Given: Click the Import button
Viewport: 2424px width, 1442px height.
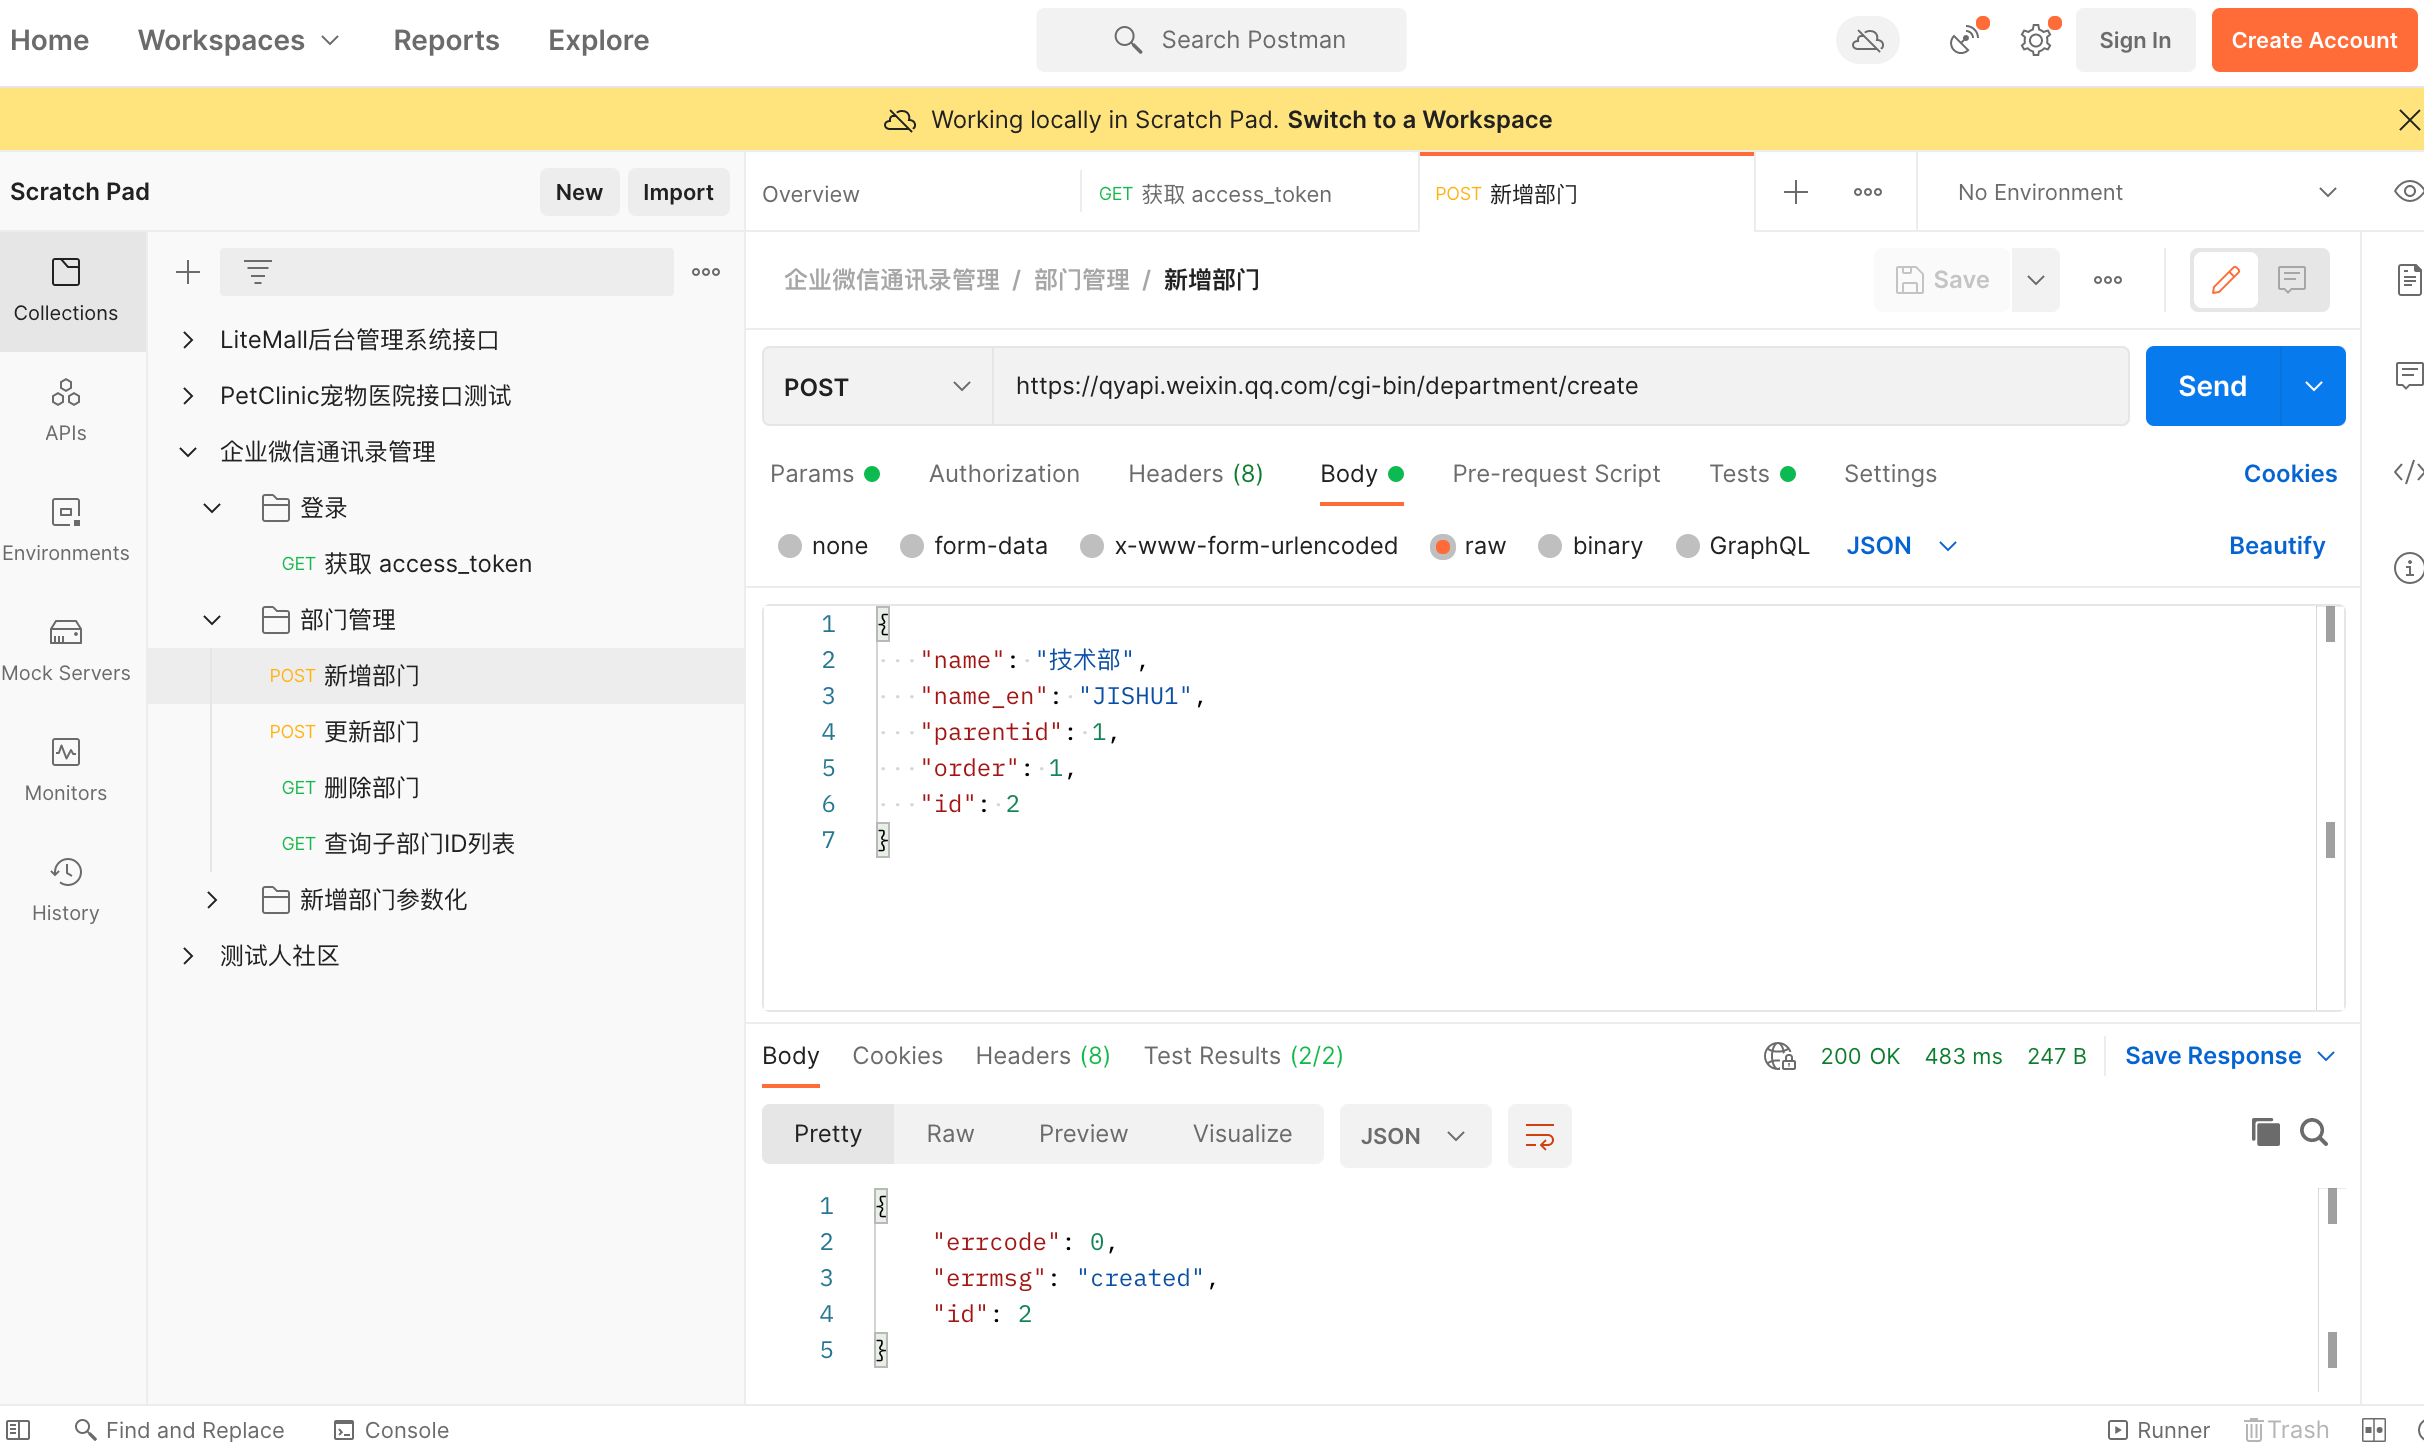Looking at the screenshot, I should pyautogui.click(x=678, y=192).
